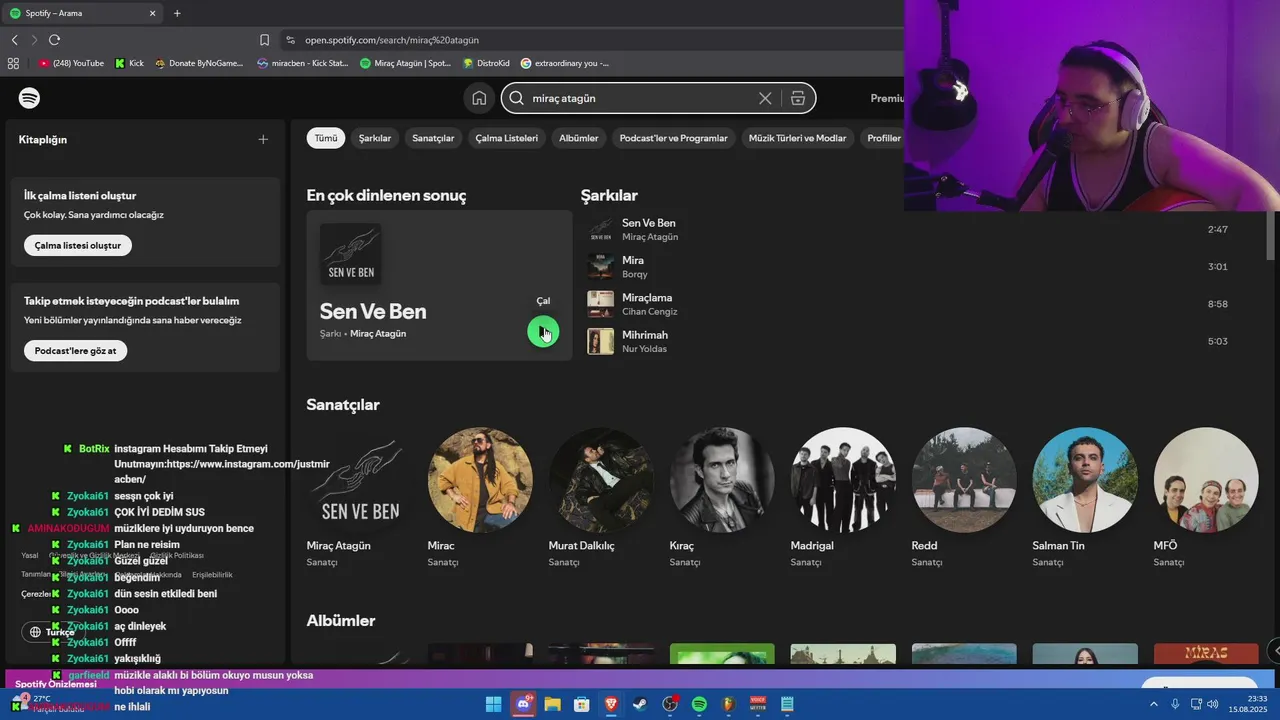This screenshot has height=720, width=1280.
Task: Select Müzik Türleri ve Modlar filter
Action: (797, 138)
